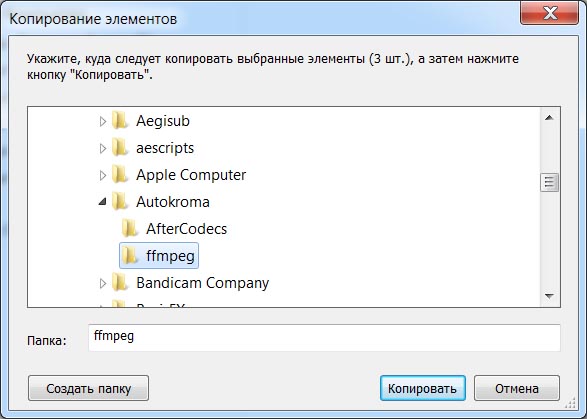The width and height of the screenshot is (587, 419).
Task: Expand the aescripts folder arrow
Action: click(103, 148)
